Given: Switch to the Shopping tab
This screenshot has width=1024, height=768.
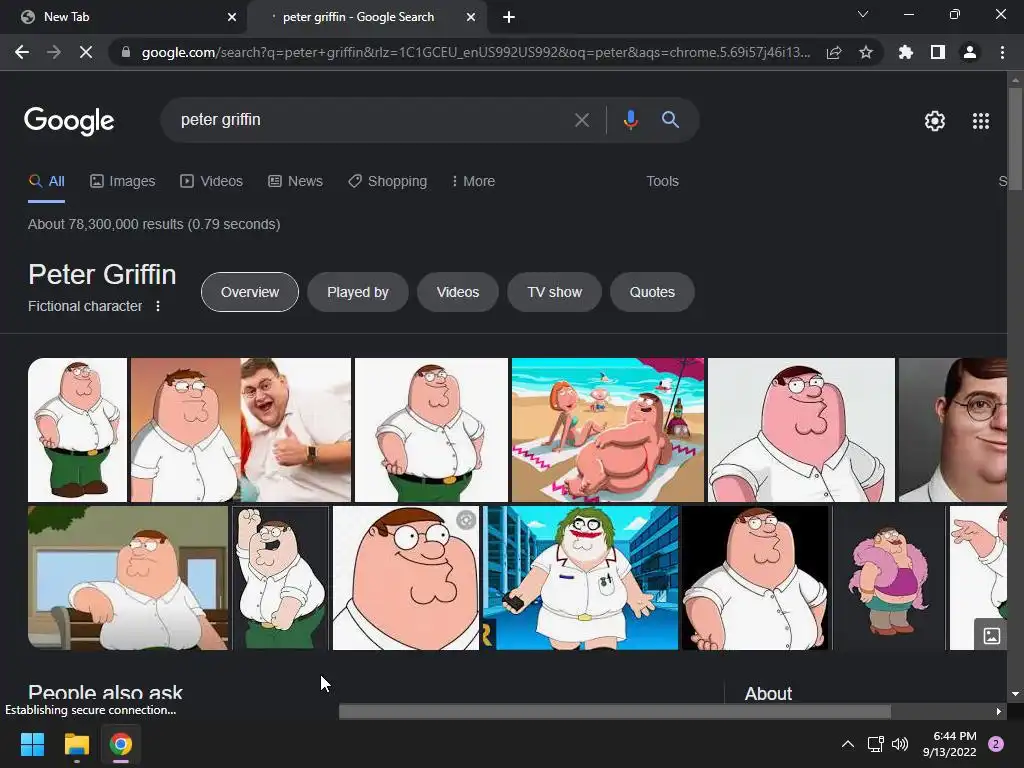Looking at the screenshot, I should [388, 182].
